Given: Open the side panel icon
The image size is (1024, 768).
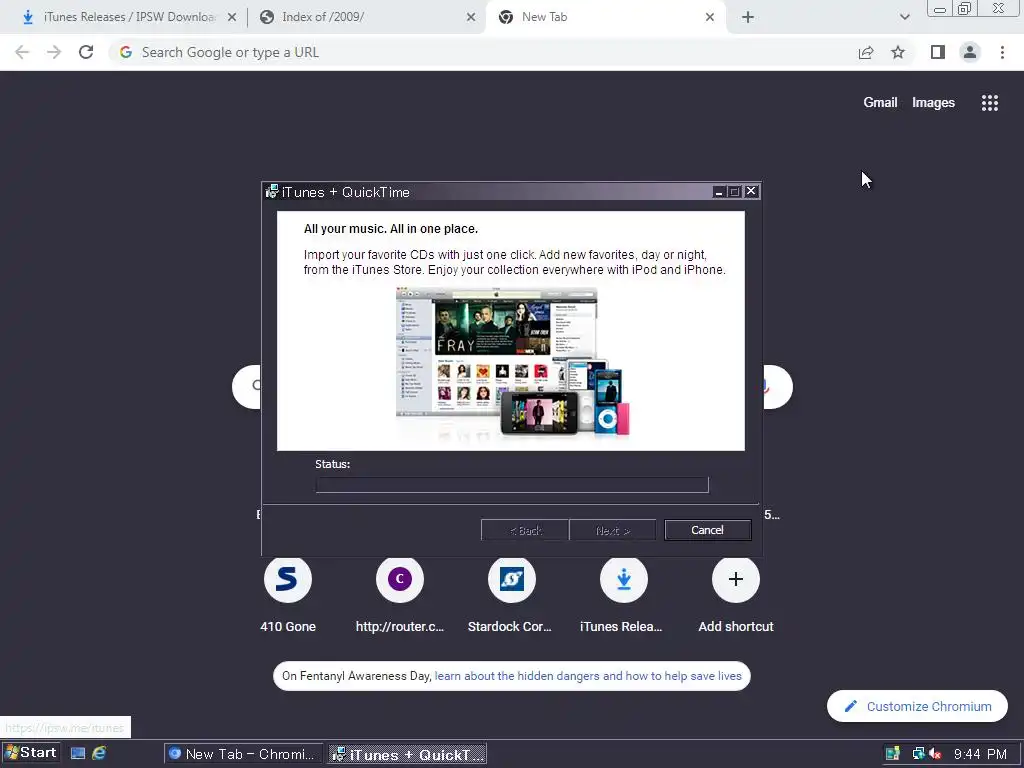Looking at the screenshot, I should [938, 52].
